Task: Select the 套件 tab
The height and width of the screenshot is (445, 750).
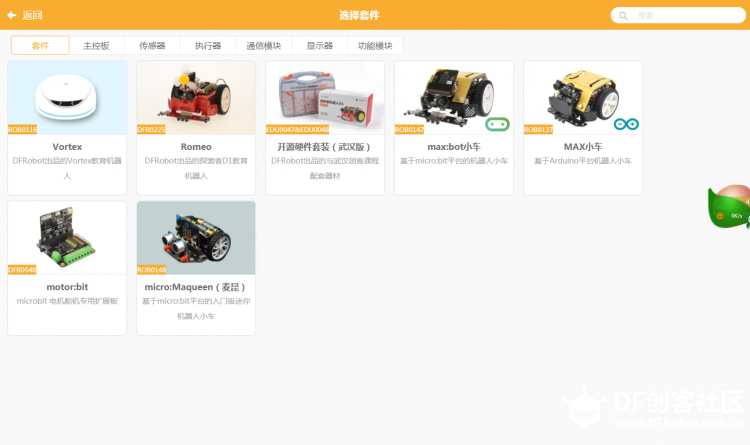Action: coord(40,45)
